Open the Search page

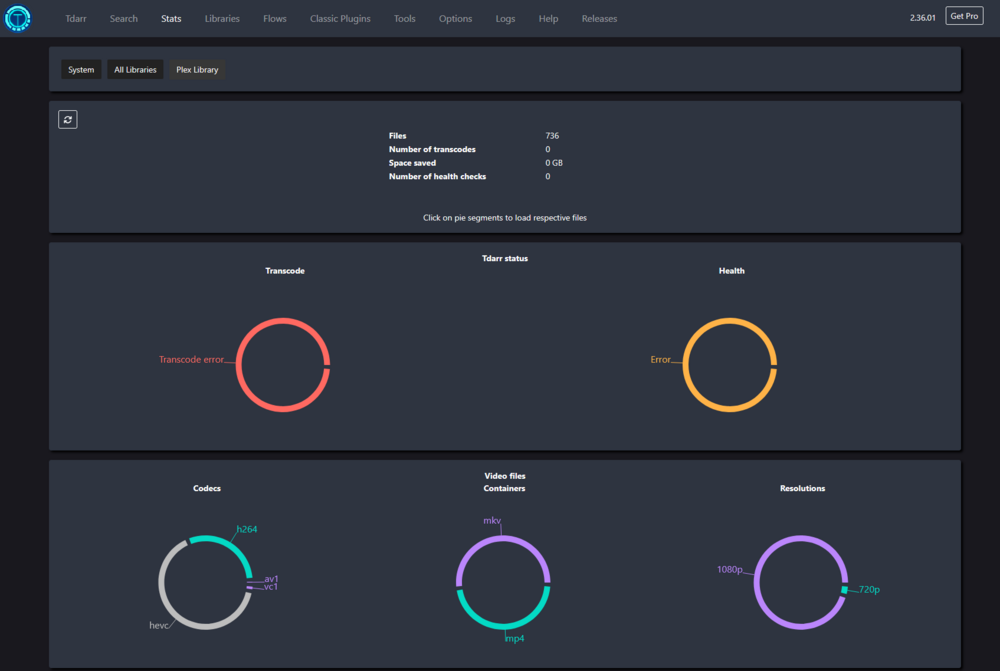tap(124, 18)
